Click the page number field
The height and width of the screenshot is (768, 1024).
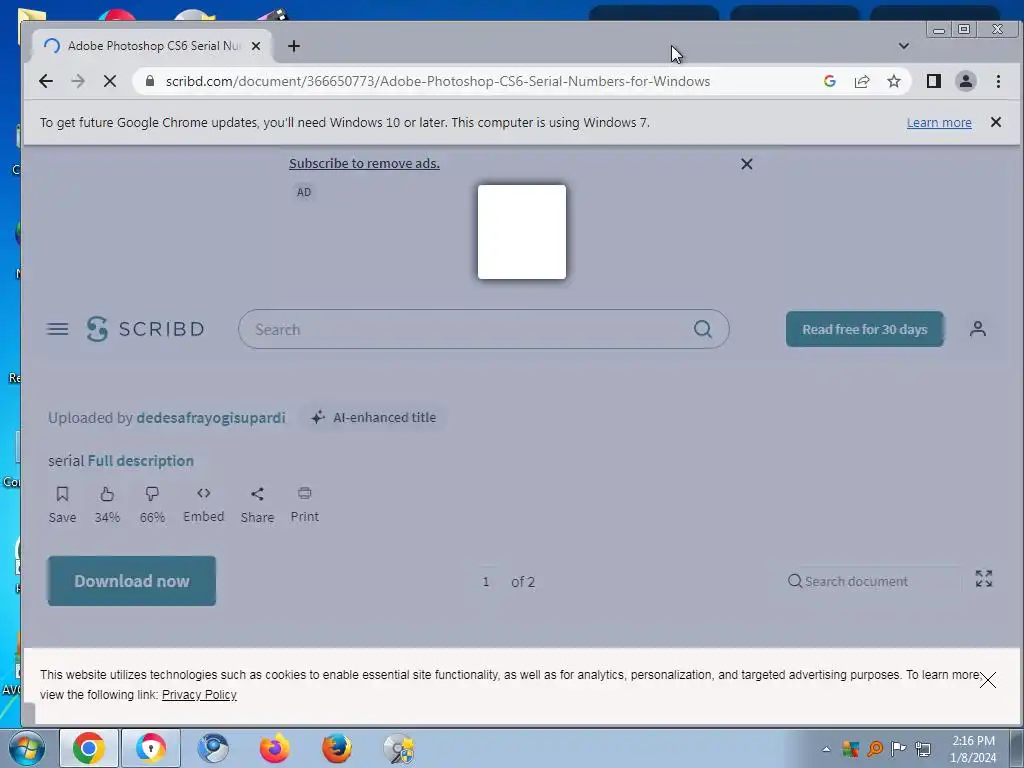point(486,582)
